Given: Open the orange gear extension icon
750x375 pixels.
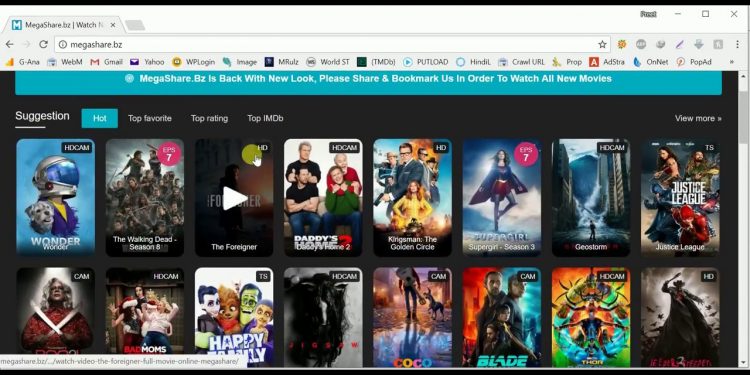Looking at the screenshot, I should pyautogui.click(x=622, y=44).
